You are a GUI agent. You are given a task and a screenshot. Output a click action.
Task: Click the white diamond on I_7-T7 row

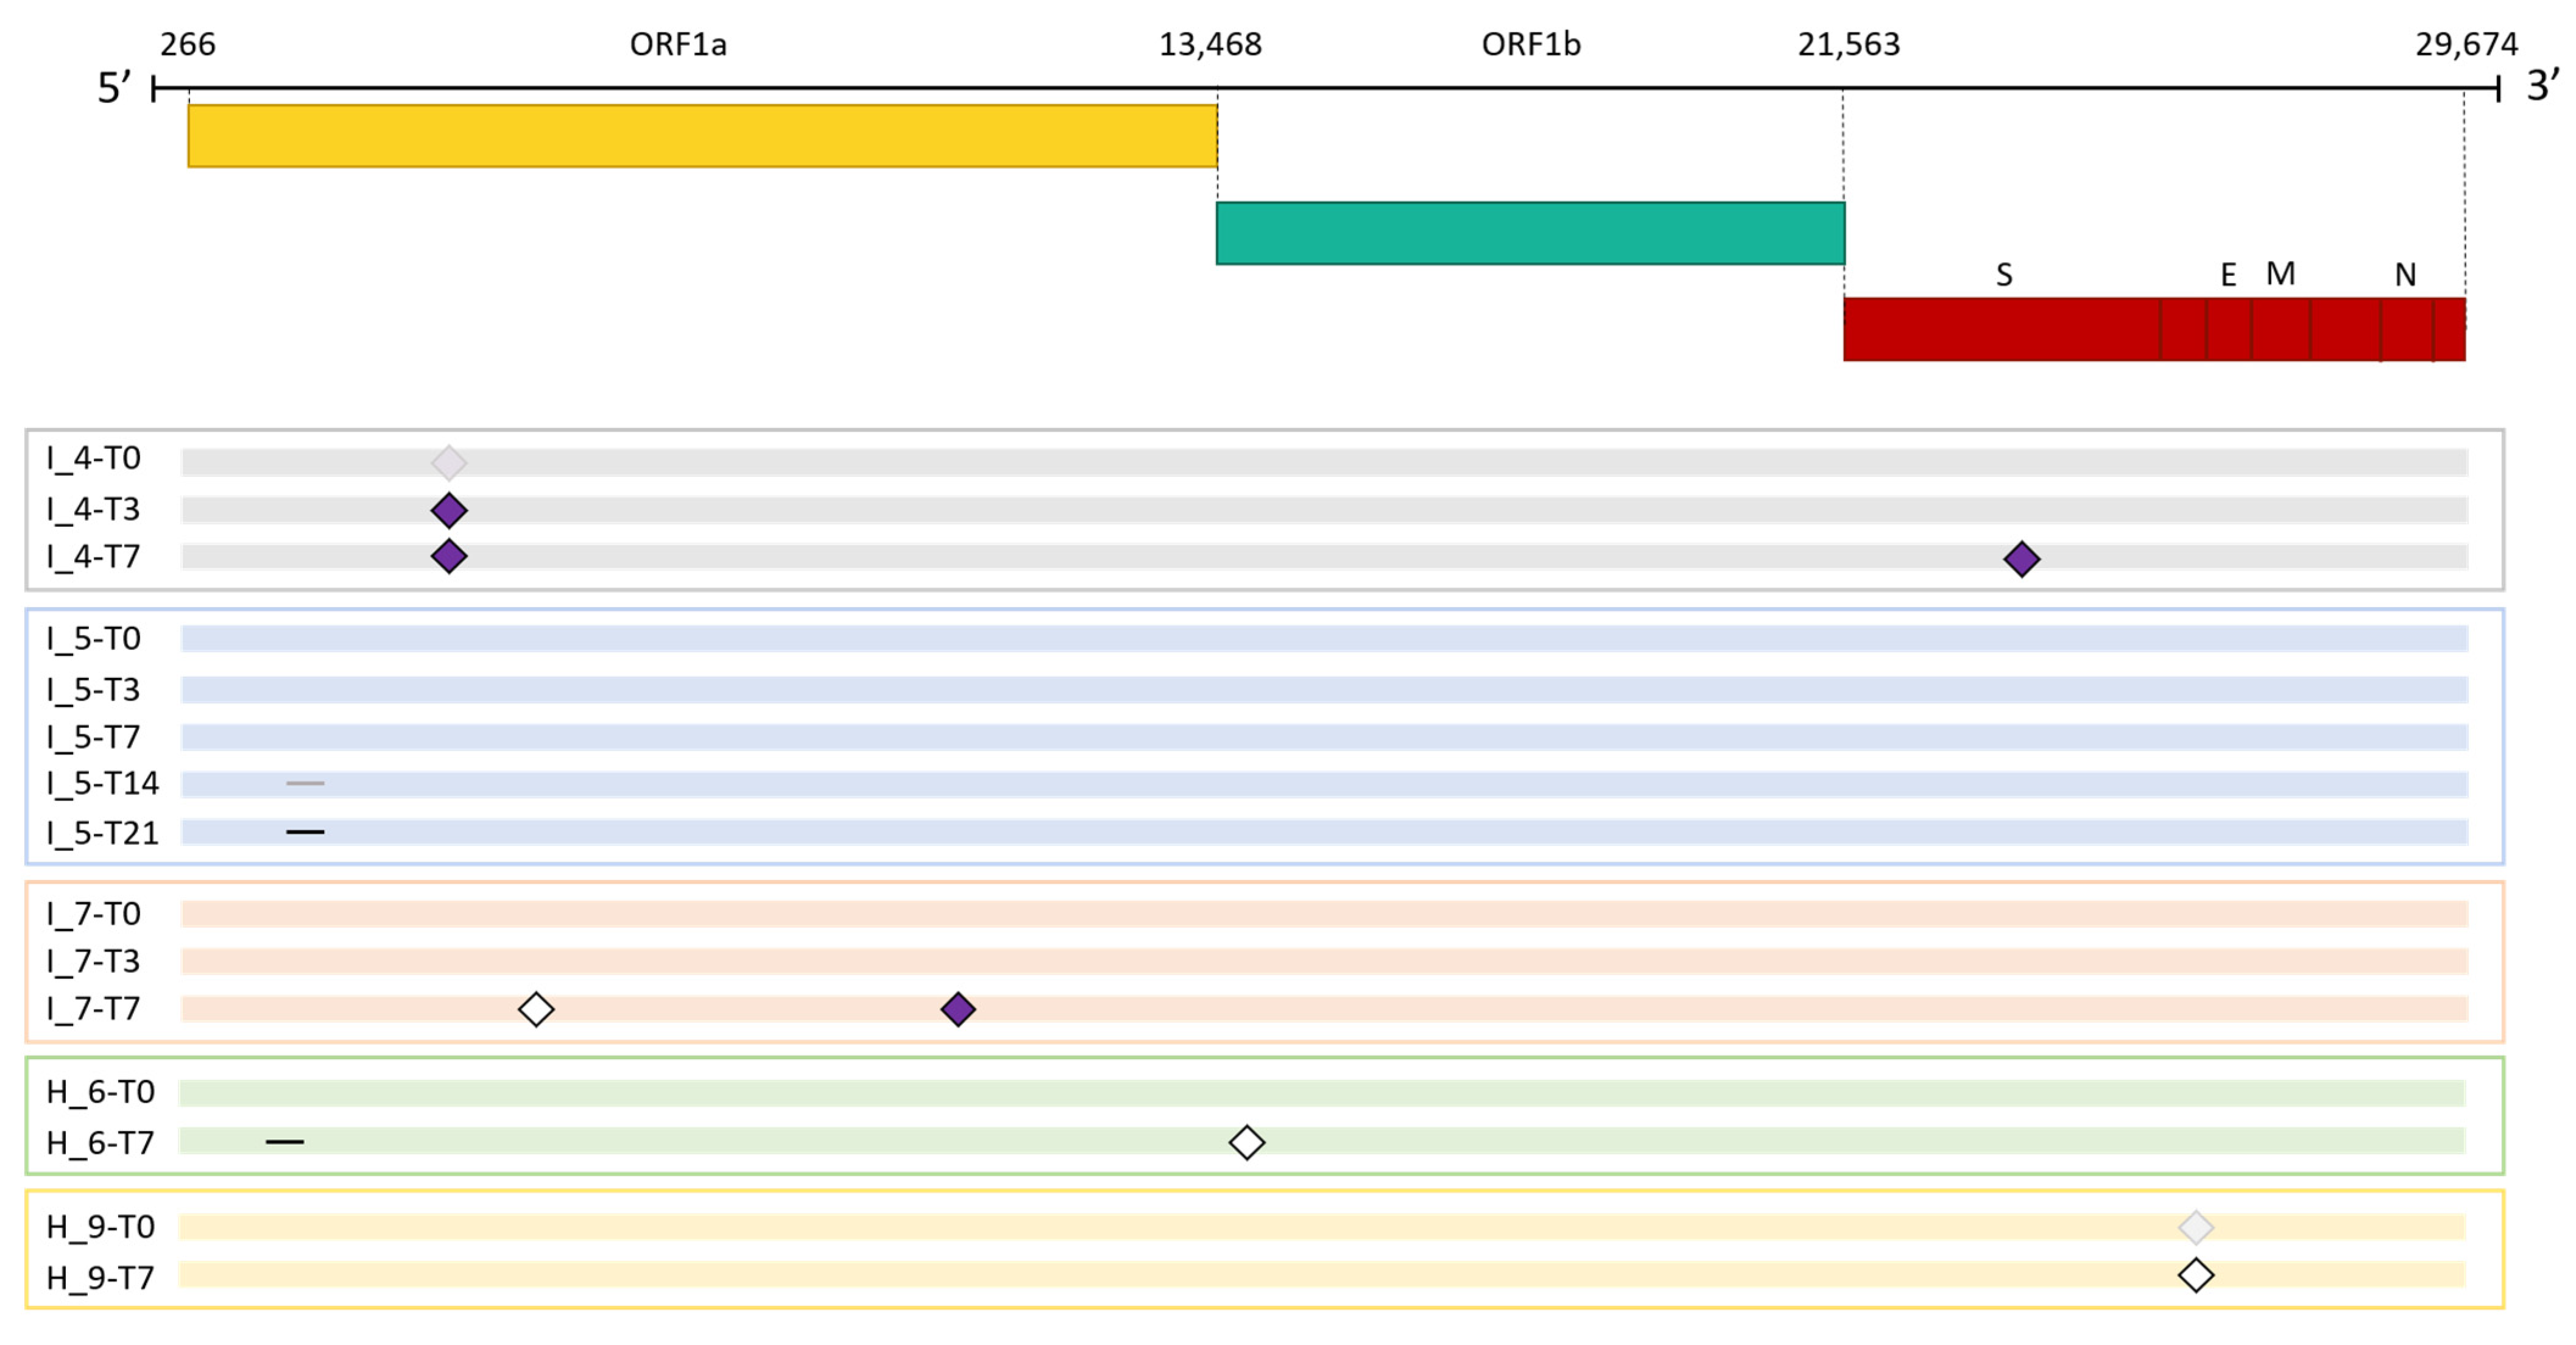pyautogui.click(x=536, y=1009)
